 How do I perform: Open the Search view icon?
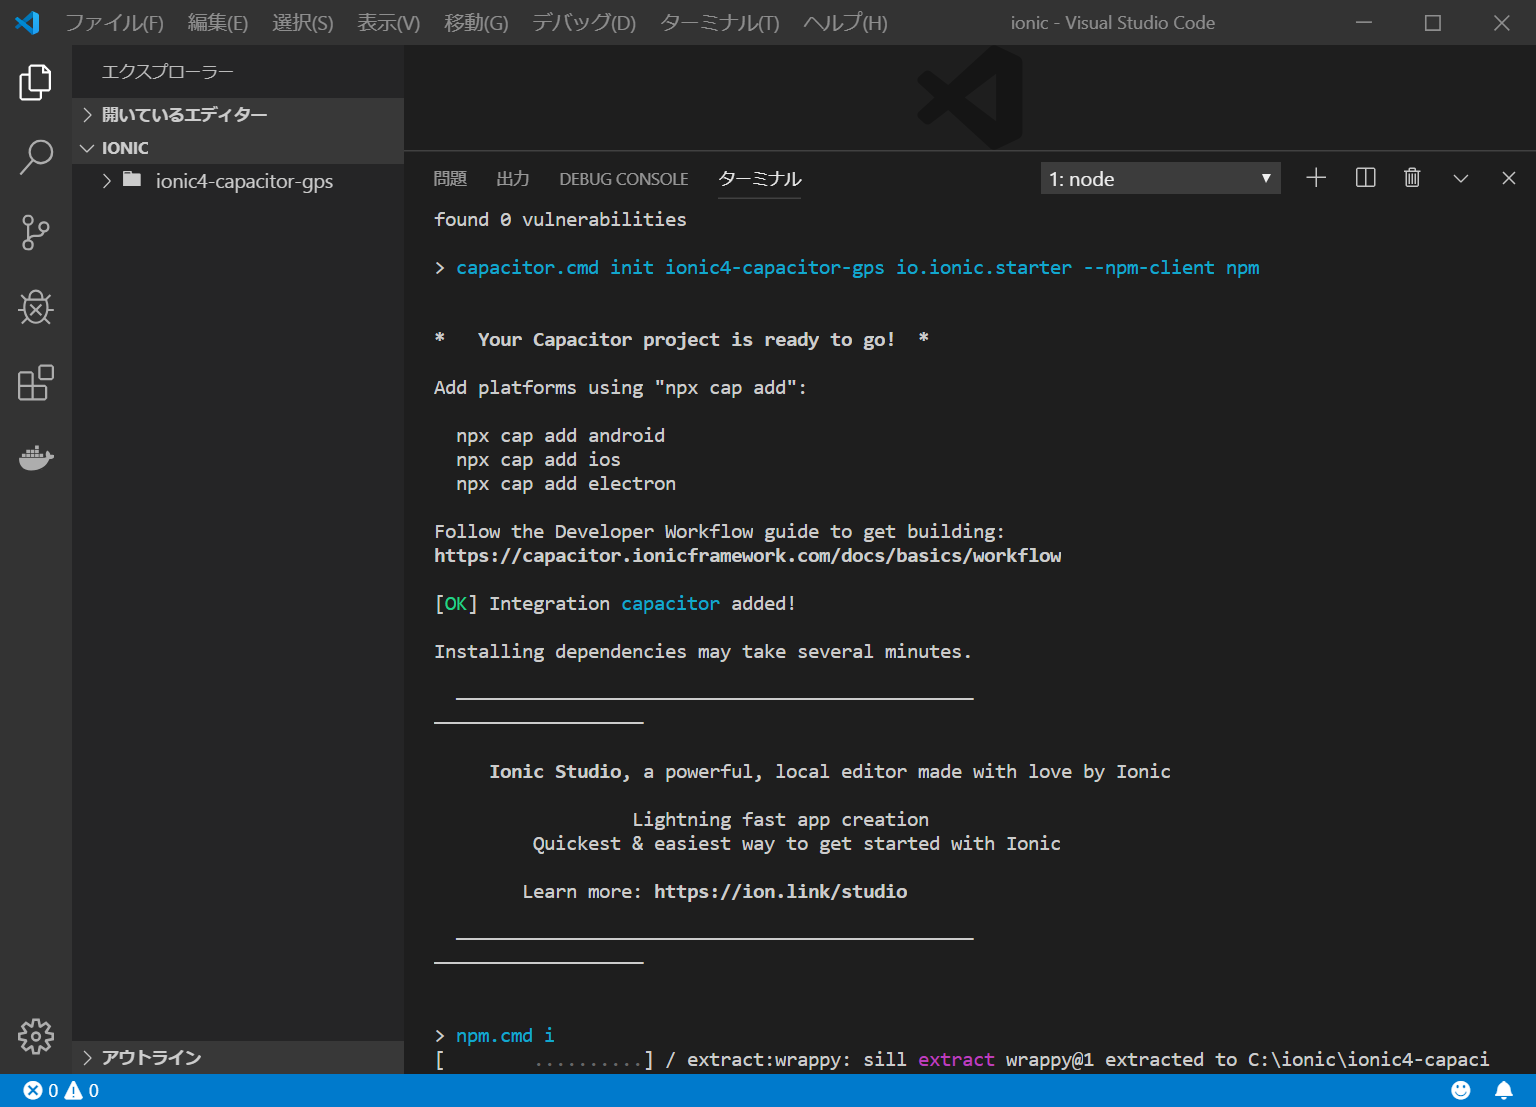point(36,157)
